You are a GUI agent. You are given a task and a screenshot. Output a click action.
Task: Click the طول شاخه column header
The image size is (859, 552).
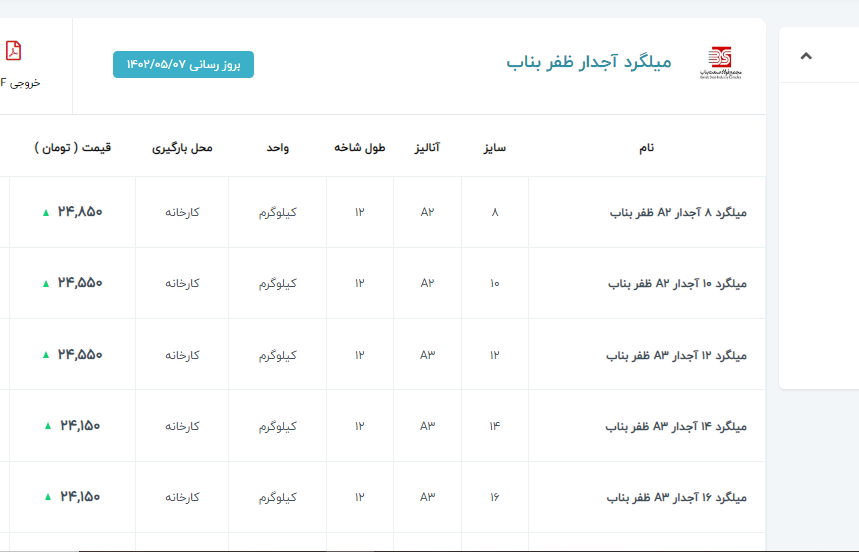[360, 148]
